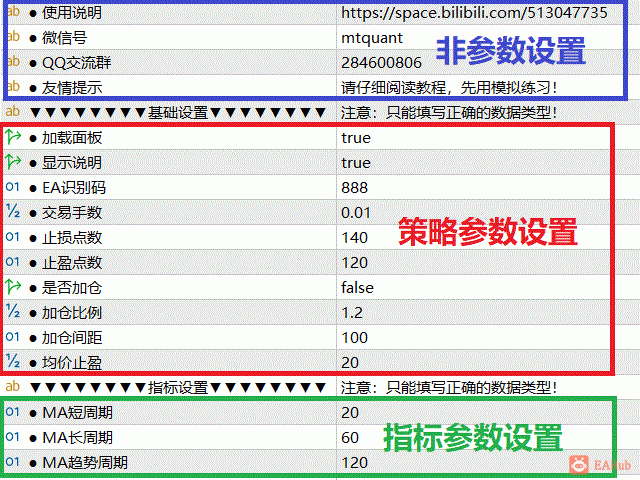Click the 微信号 value mtquant

coord(372,38)
